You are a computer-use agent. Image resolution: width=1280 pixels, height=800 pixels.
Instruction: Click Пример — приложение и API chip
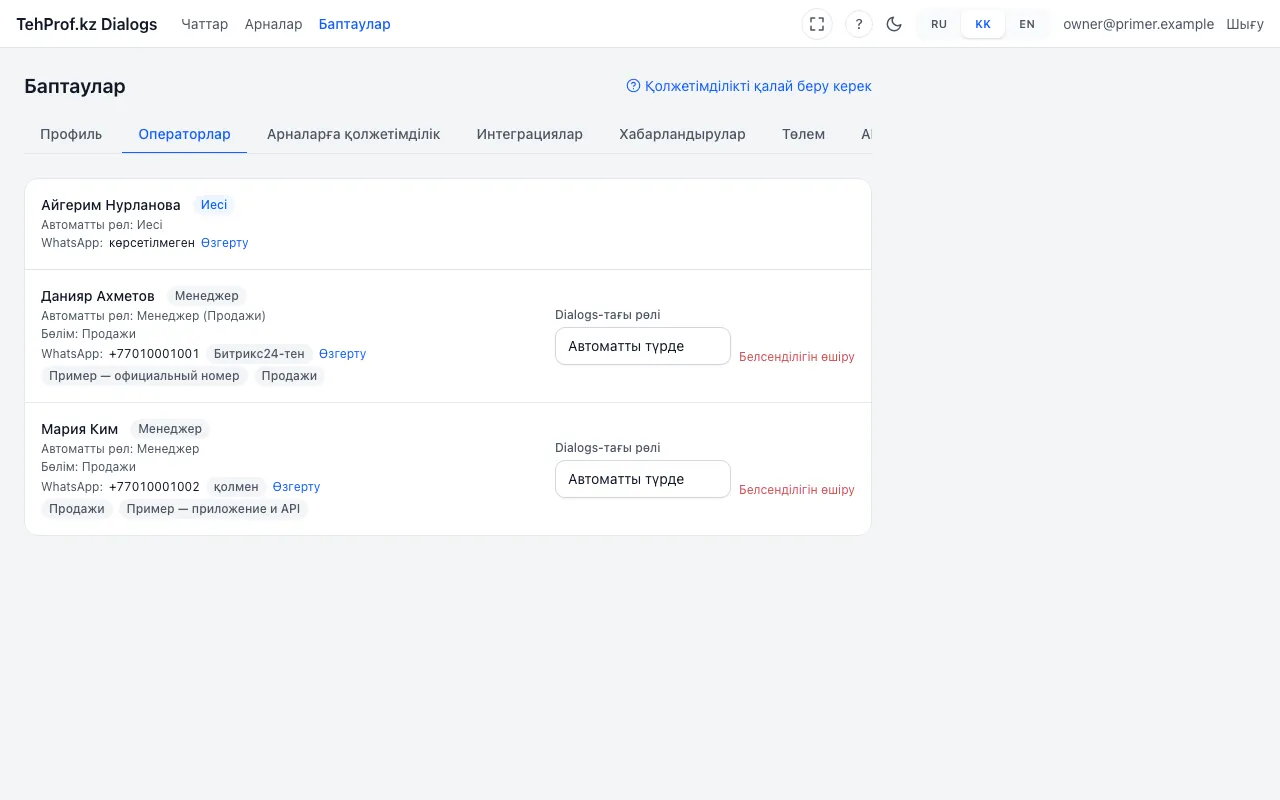(x=213, y=509)
